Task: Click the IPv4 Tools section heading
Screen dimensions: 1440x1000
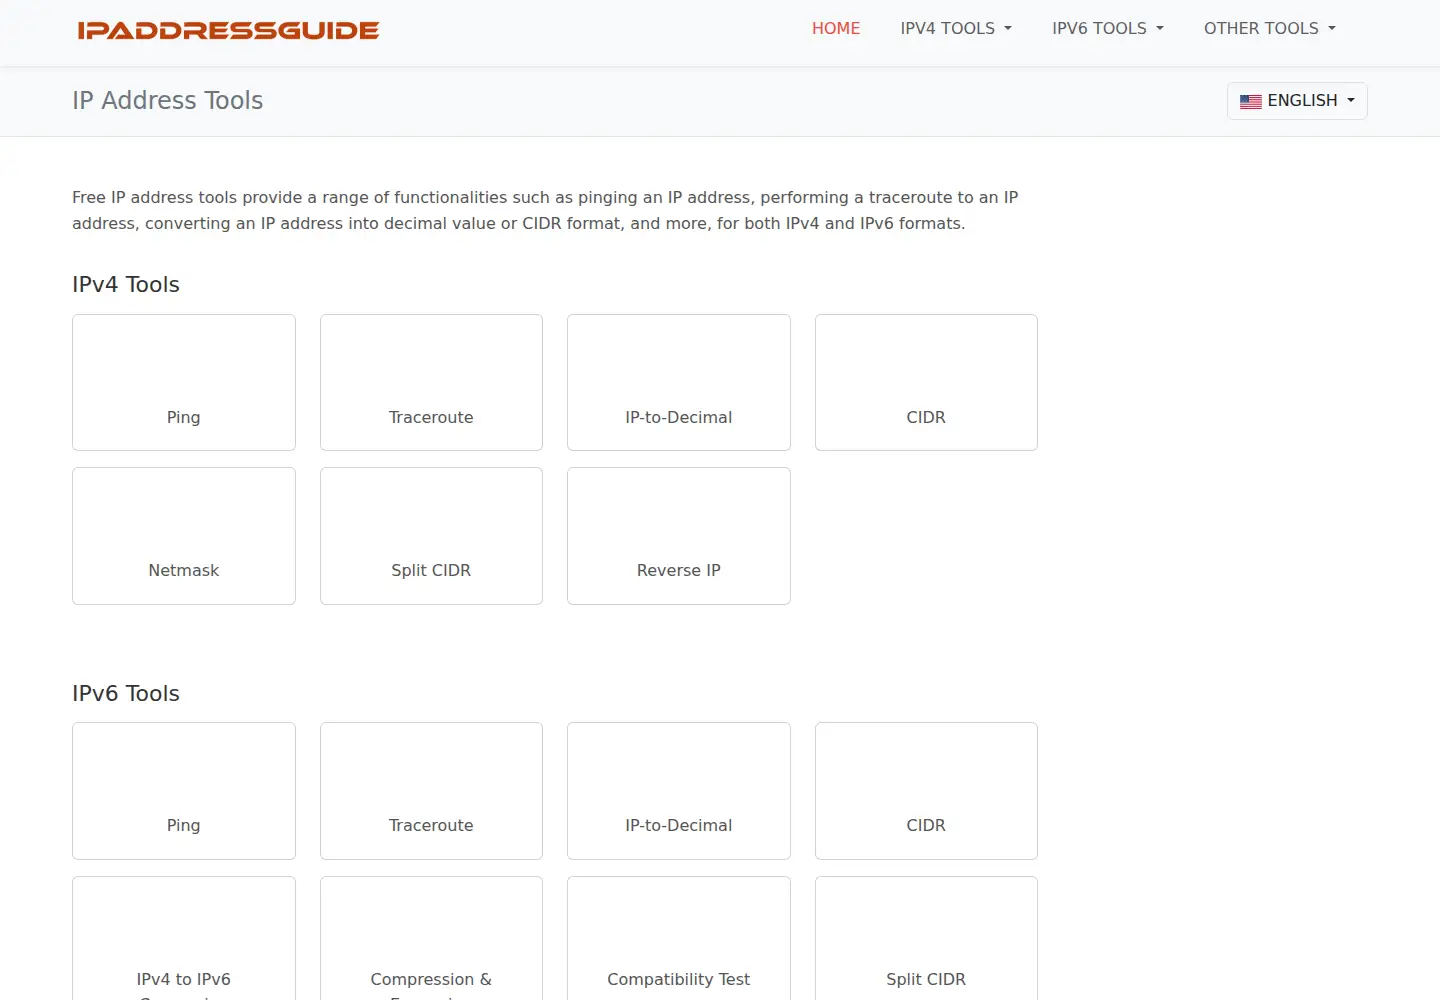Action: [x=126, y=284]
